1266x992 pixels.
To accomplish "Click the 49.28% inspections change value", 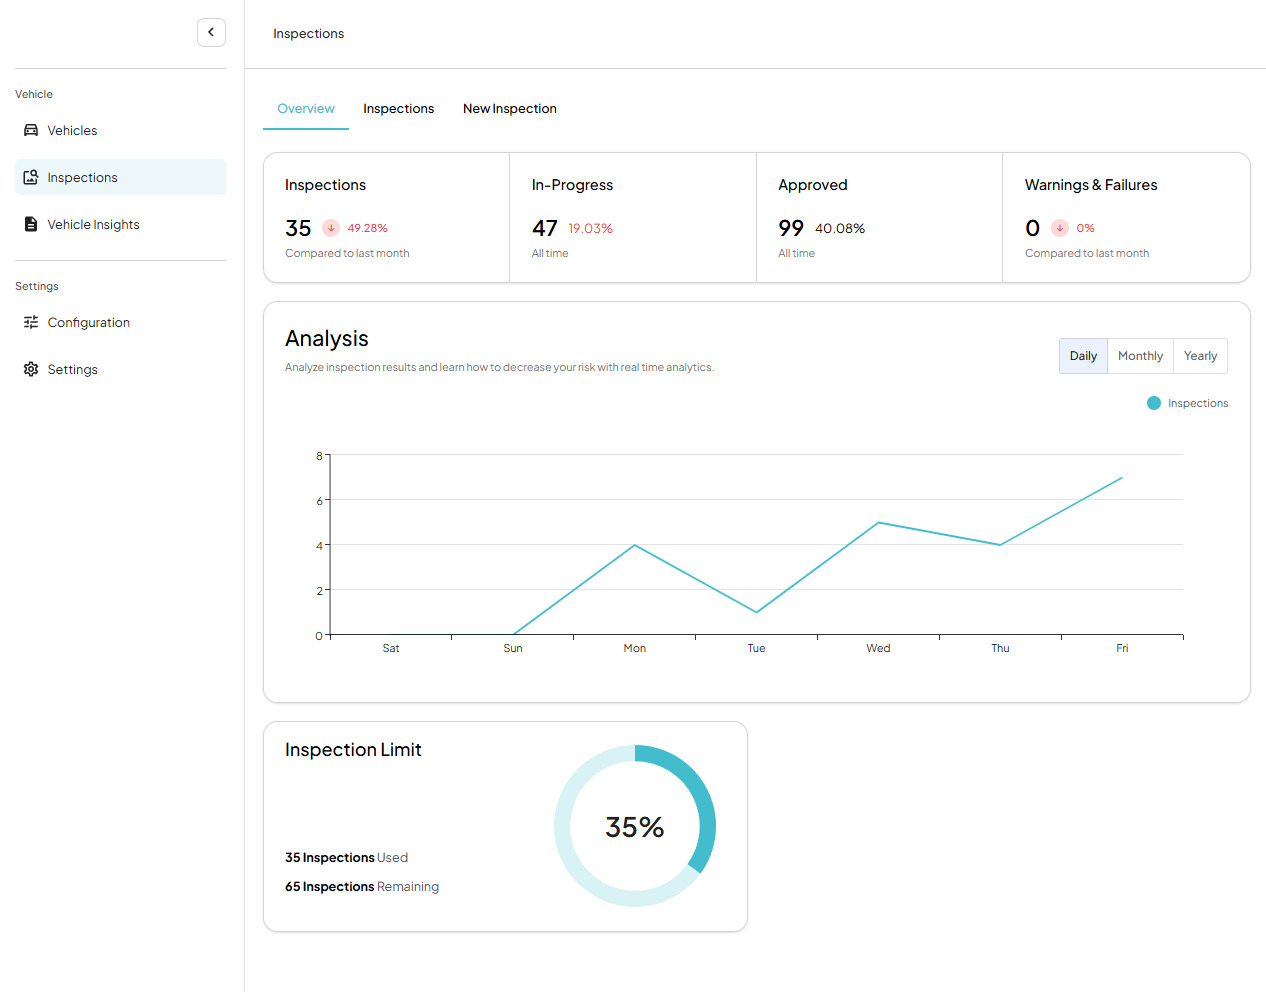I will 367,228.
